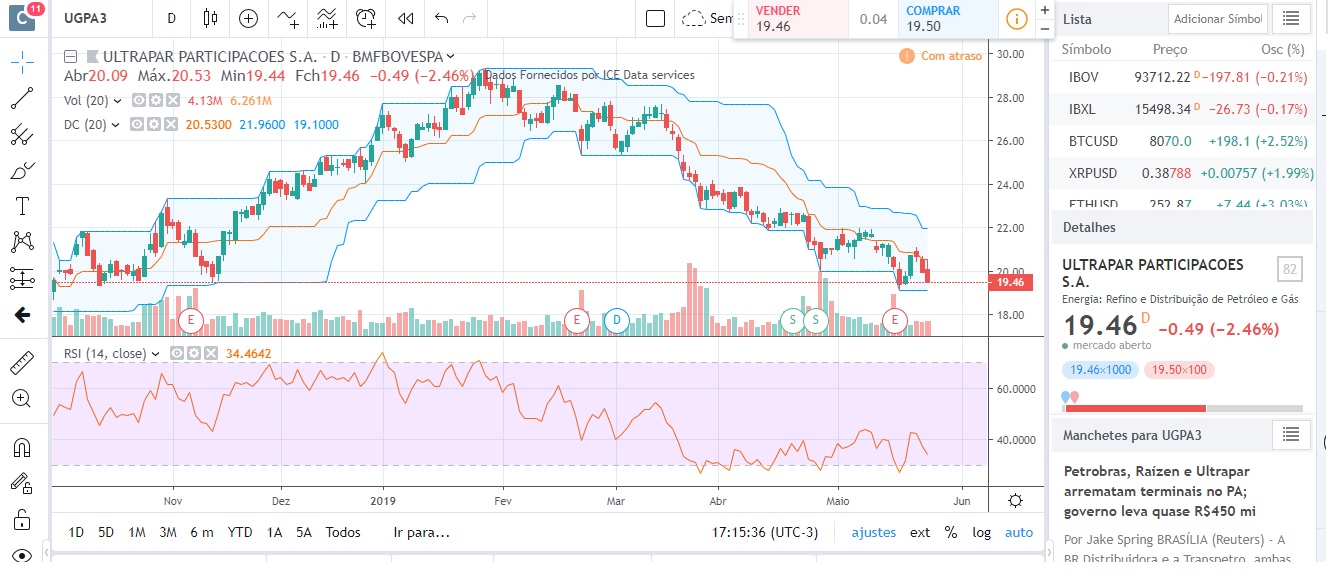This screenshot has width=1328, height=582.
Task: Select the fullscreen layout square icon
Action: pyautogui.click(x=655, y=18)
